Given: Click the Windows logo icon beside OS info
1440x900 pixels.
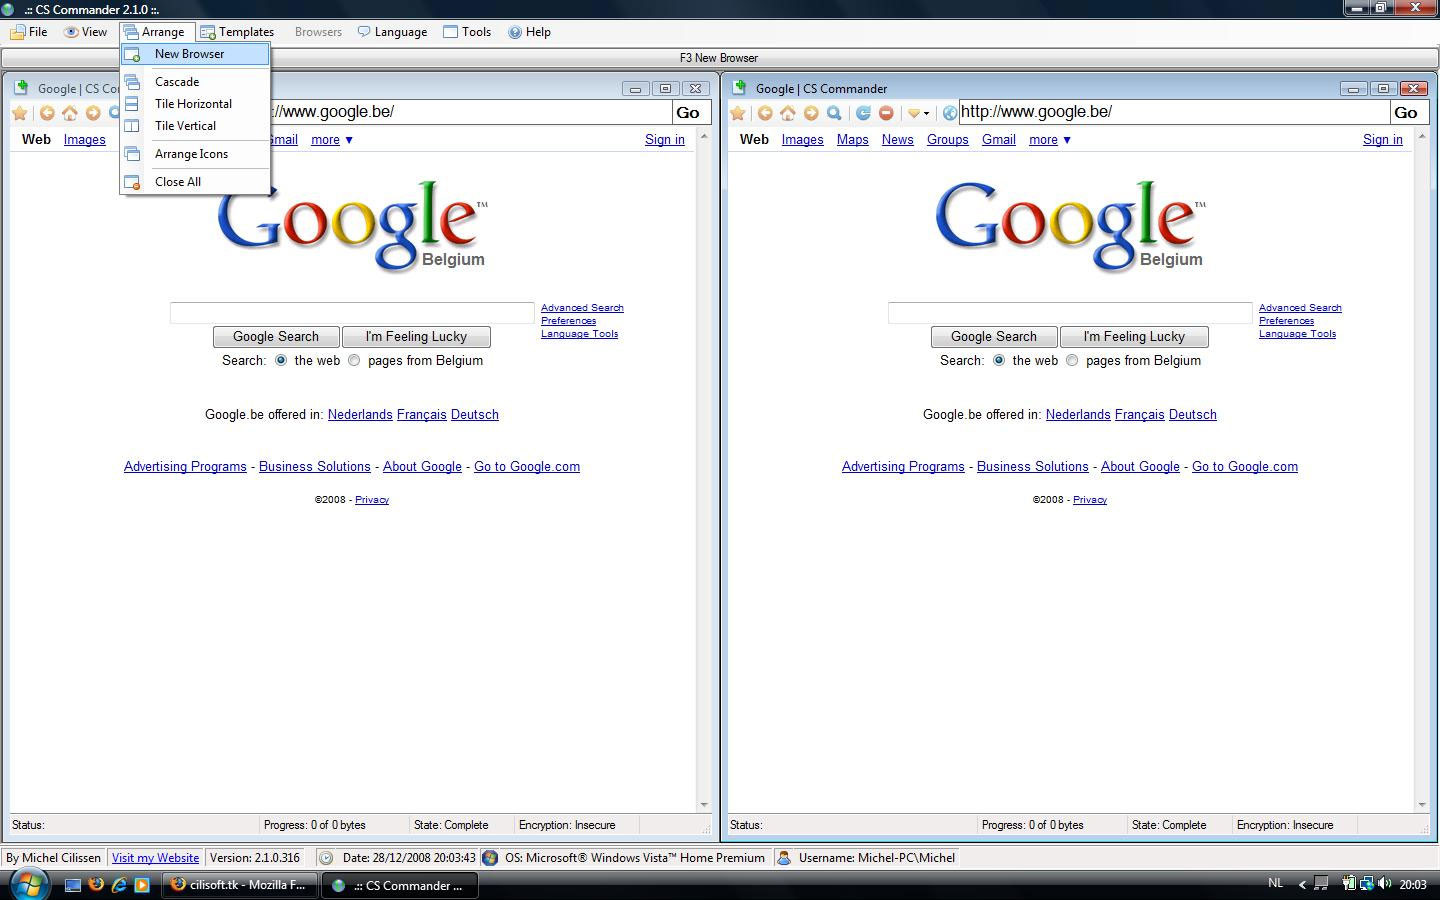Looking at the screenshot, I should (x=490, y=857).
